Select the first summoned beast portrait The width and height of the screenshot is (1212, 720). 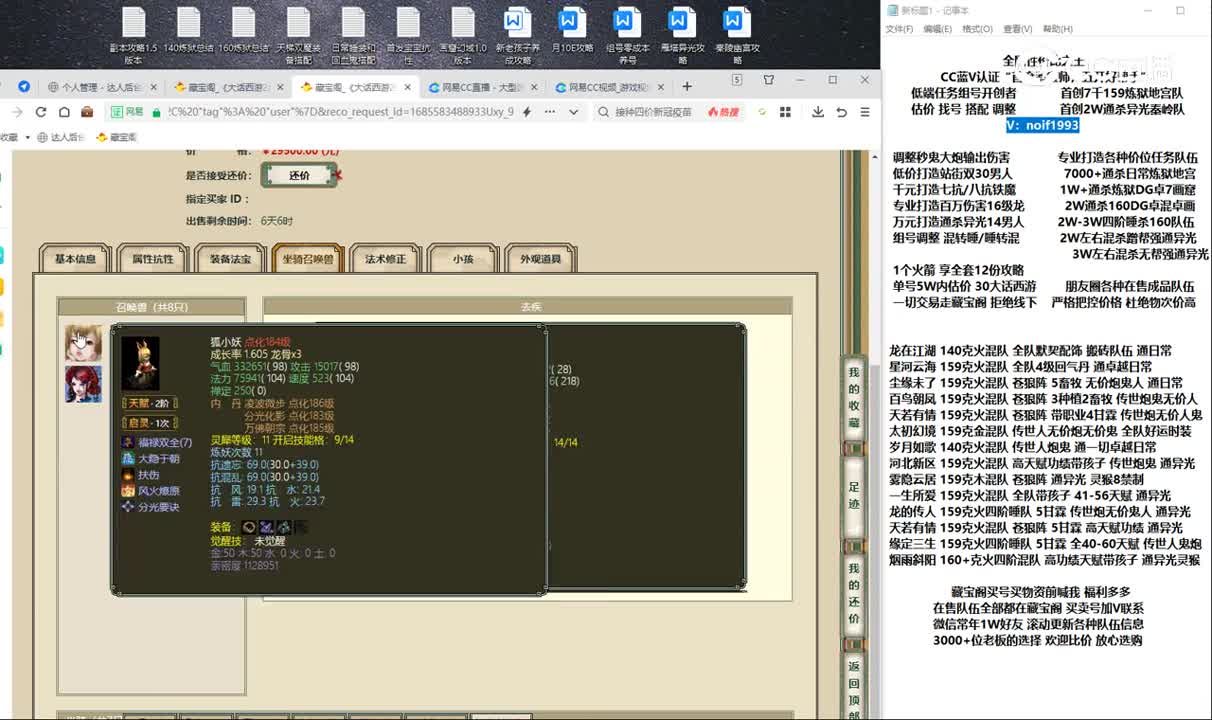pos(83,342)
